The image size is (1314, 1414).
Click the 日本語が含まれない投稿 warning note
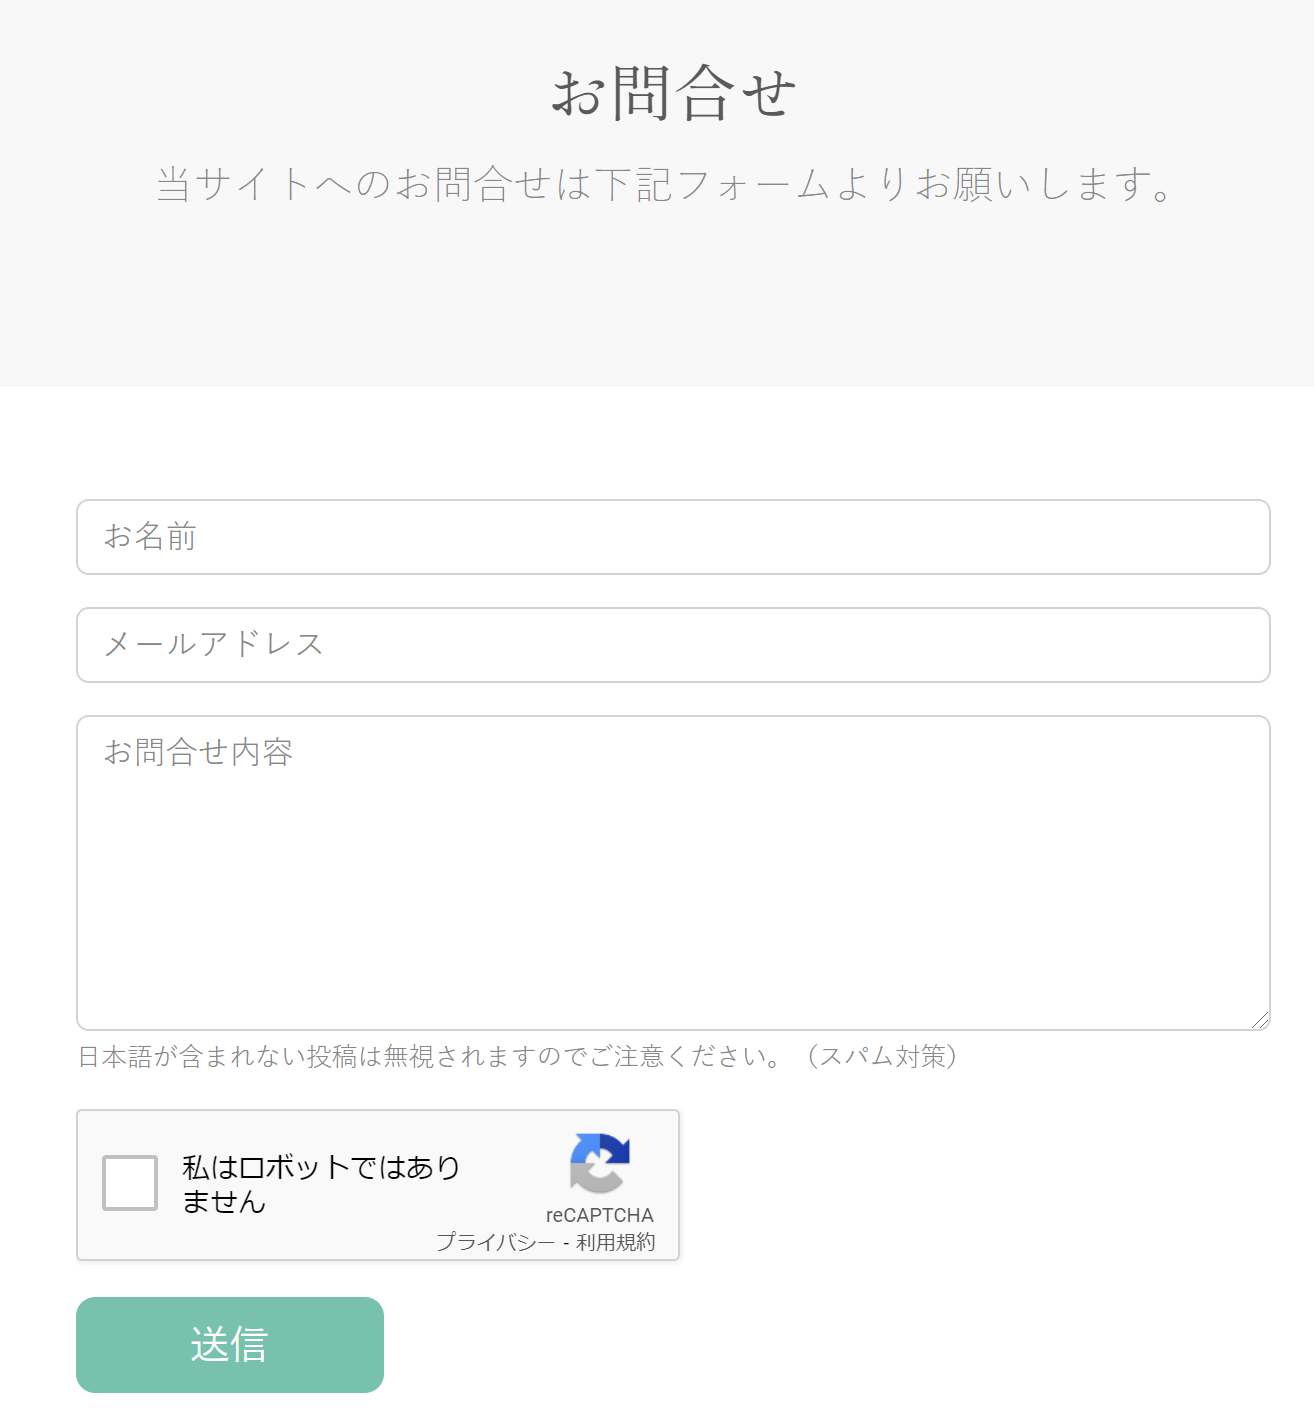[x=430, y=1057]
